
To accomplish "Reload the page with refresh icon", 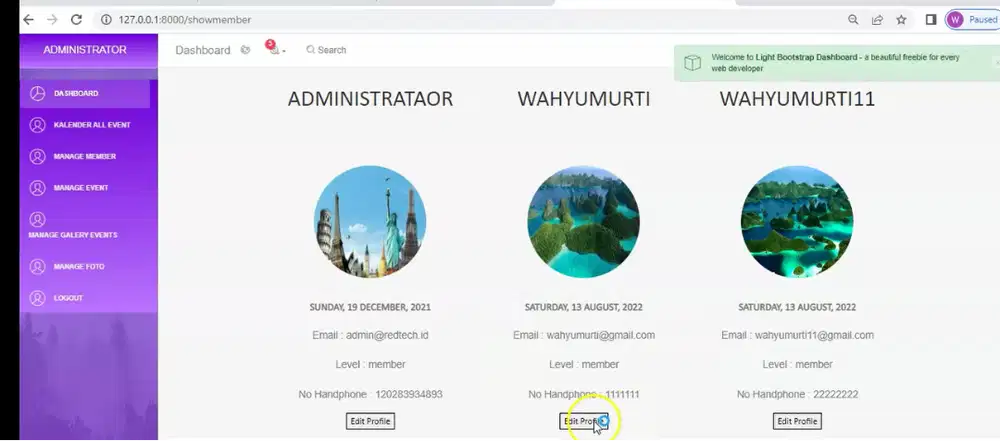I will pos(77,20).
